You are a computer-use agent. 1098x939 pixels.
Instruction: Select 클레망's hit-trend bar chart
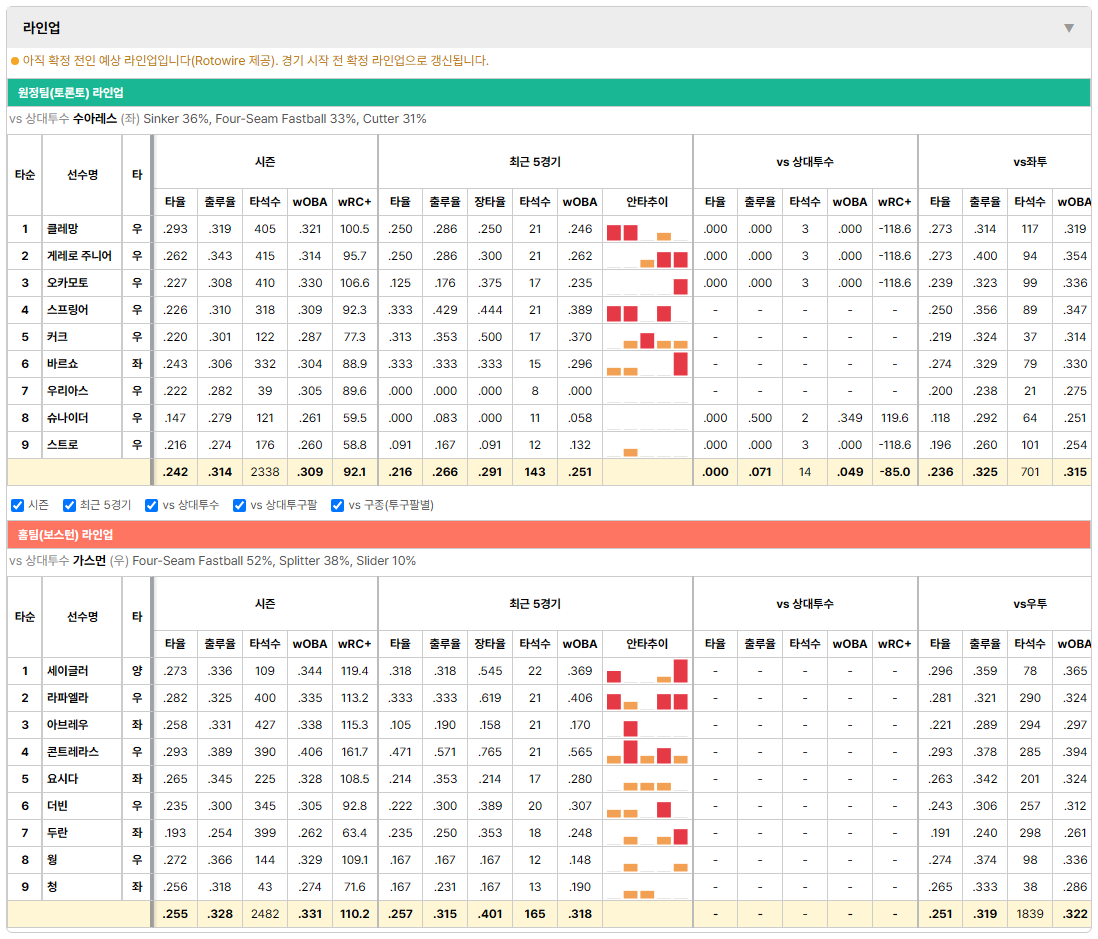pos(647,230)
